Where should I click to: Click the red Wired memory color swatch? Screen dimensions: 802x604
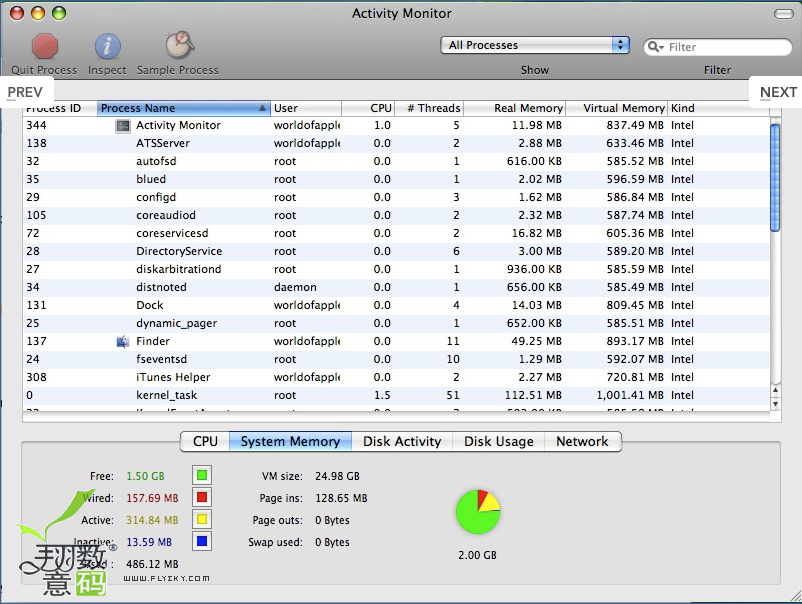coord(202,497)
